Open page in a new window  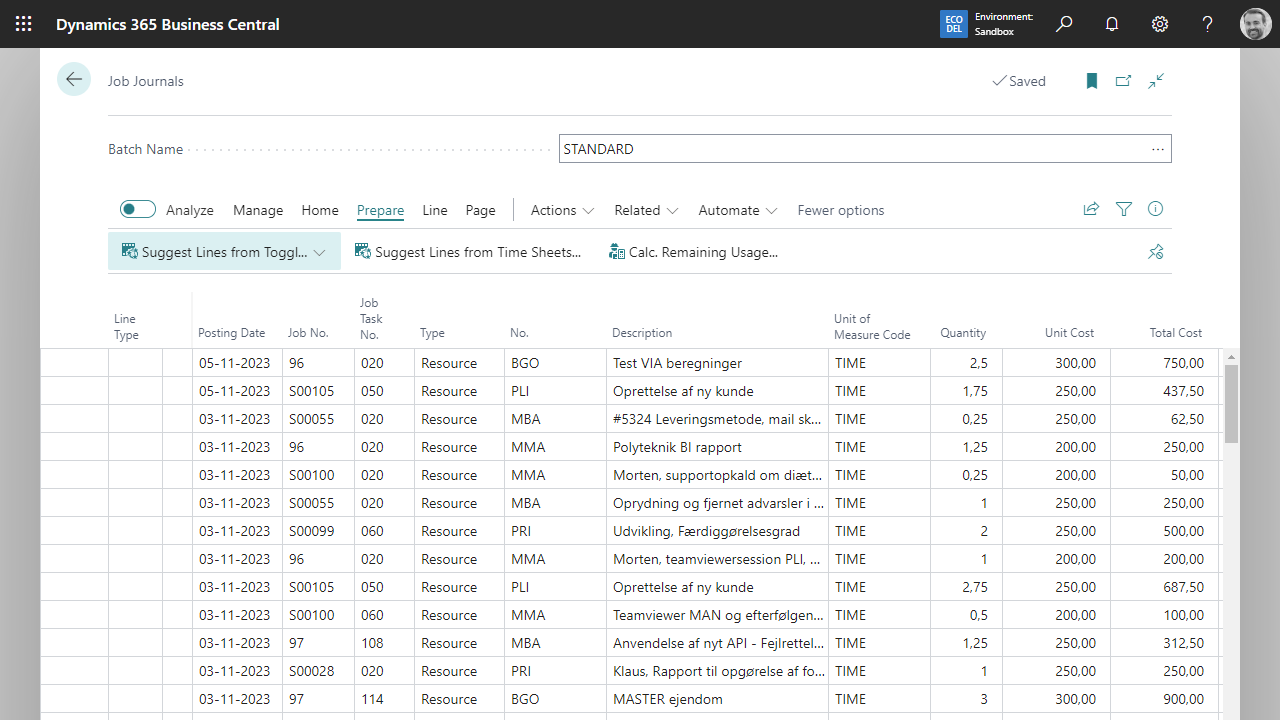click(1124, 81)
